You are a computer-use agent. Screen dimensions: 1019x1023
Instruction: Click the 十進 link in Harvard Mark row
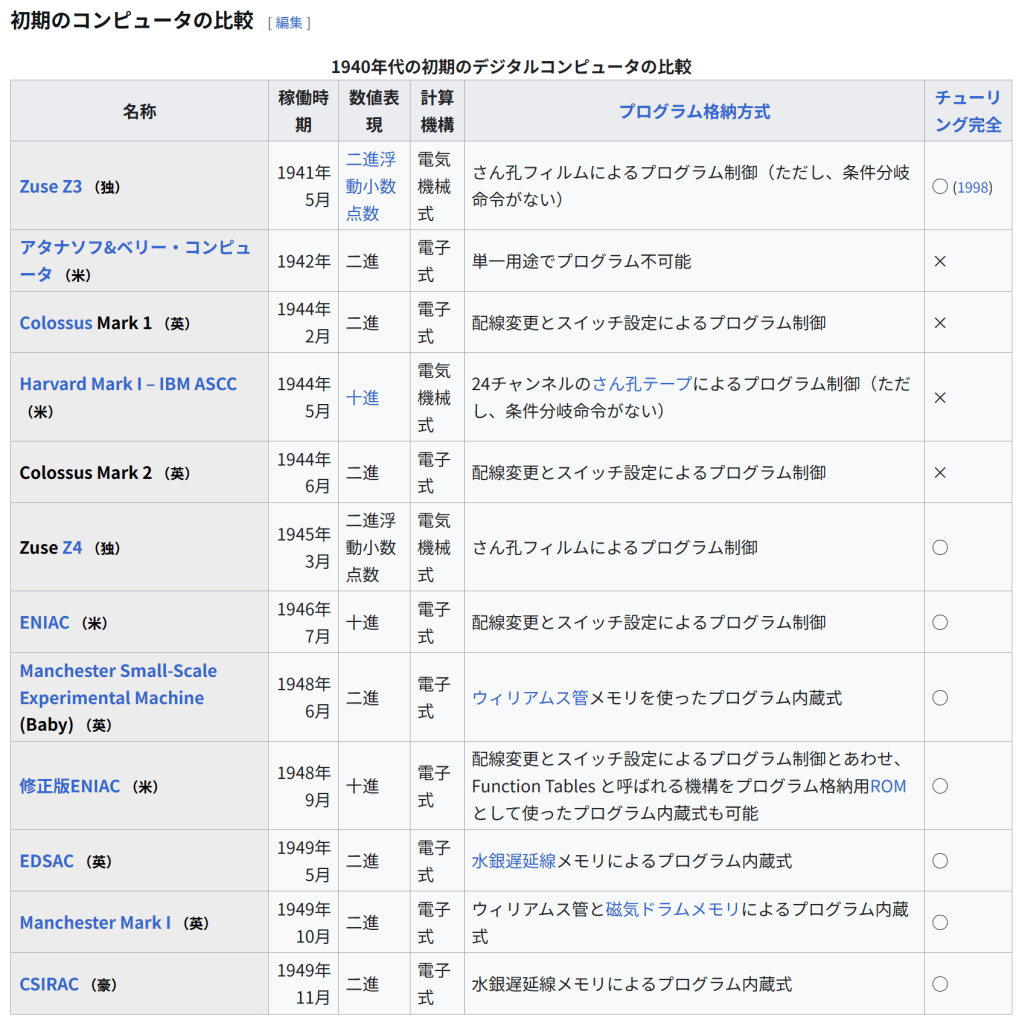[363, 398]
